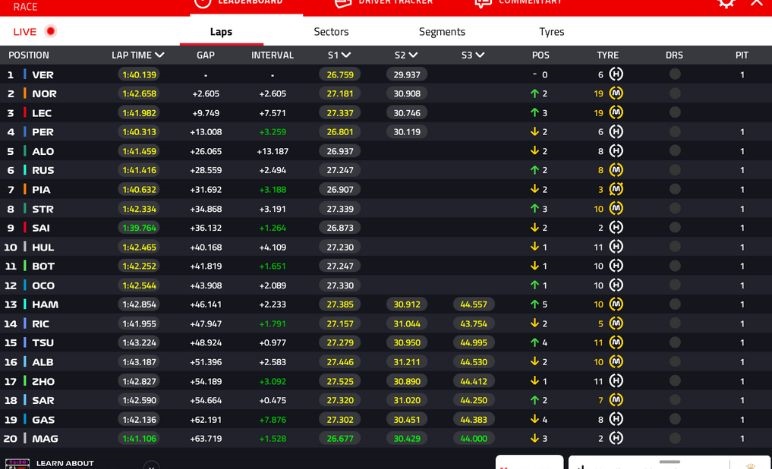Image resolution: width=772 pixels, height=469 pixels.
Task: Switch to the Sectors tab
Action: pyautogui.click(x=331, y=32)
